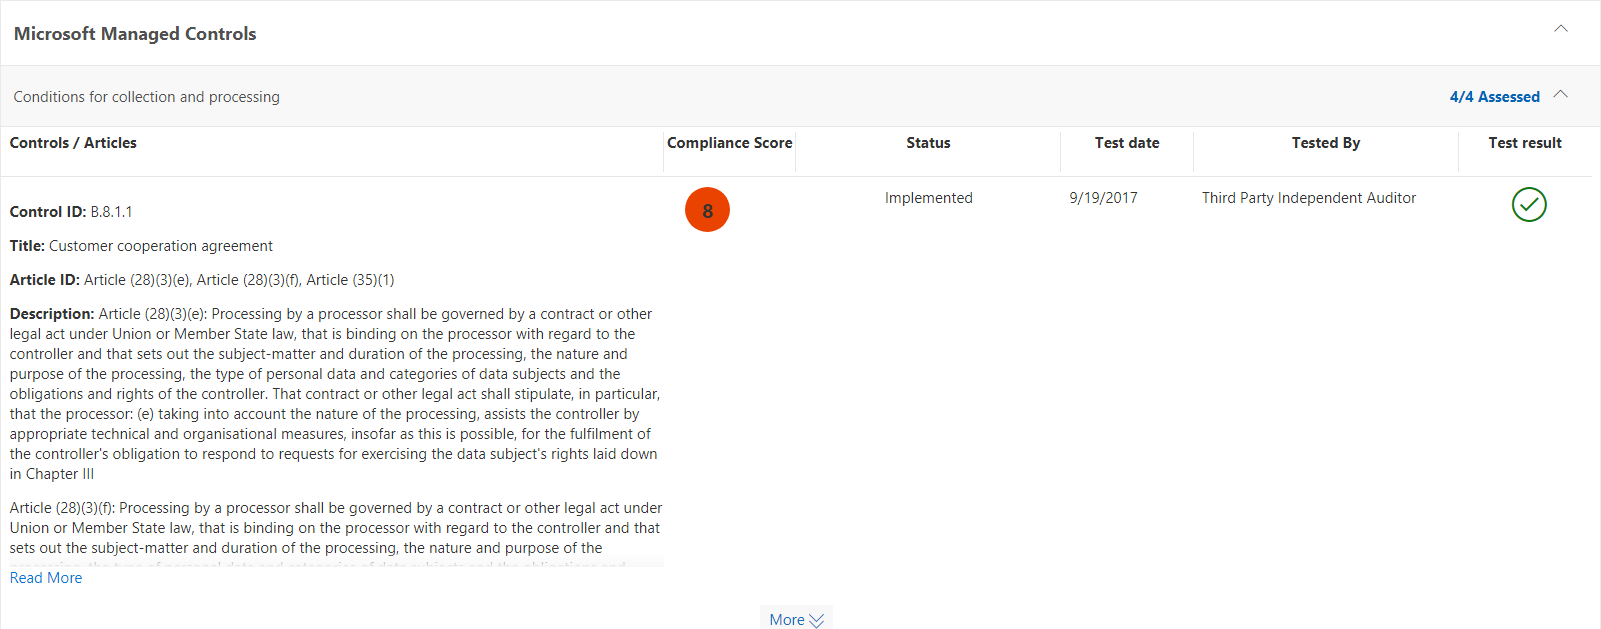Click the orange compliance score 8 badge
1601x629 pixels.
[707, 210]
